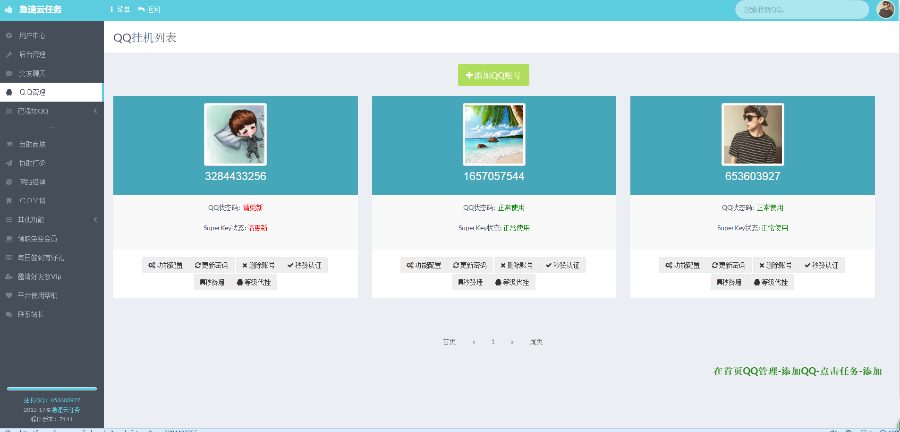Select the active QQ管理 sidebar entry

pos(52,92)
